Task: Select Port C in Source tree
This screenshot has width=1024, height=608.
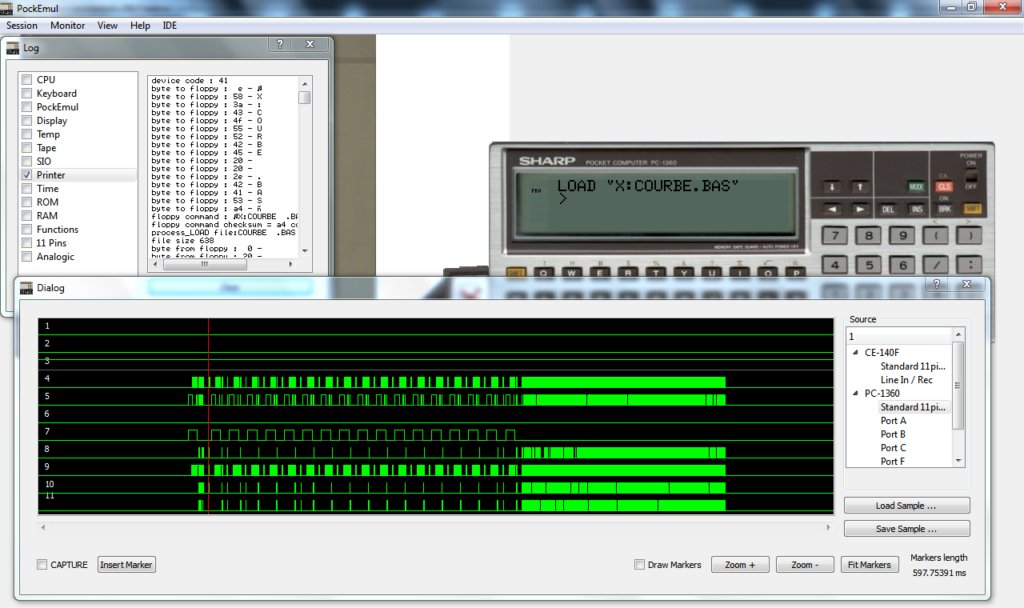Action: point(893,447)
